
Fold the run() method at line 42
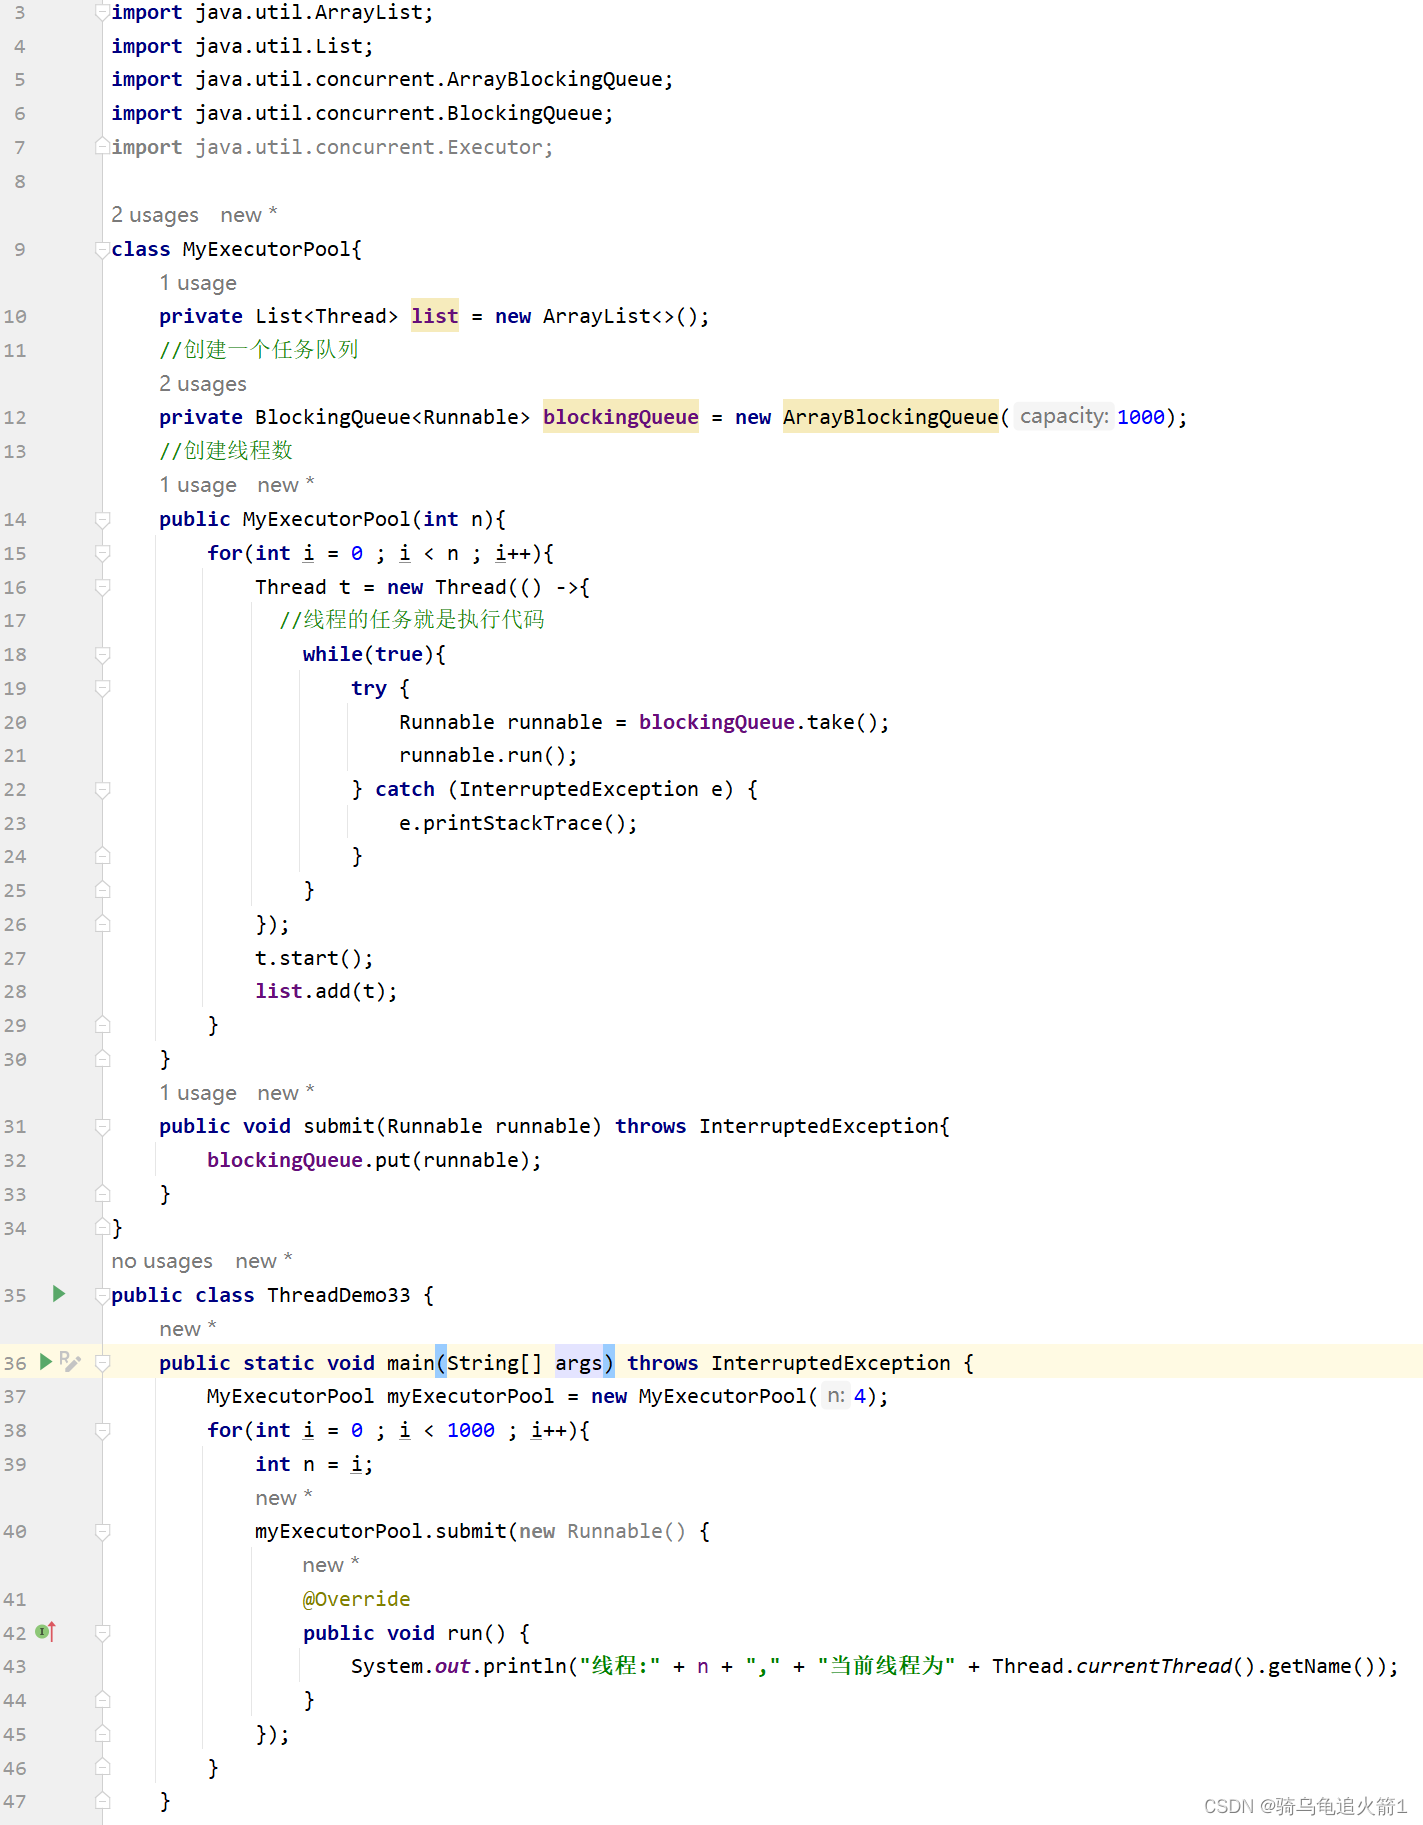(102, 1632)
